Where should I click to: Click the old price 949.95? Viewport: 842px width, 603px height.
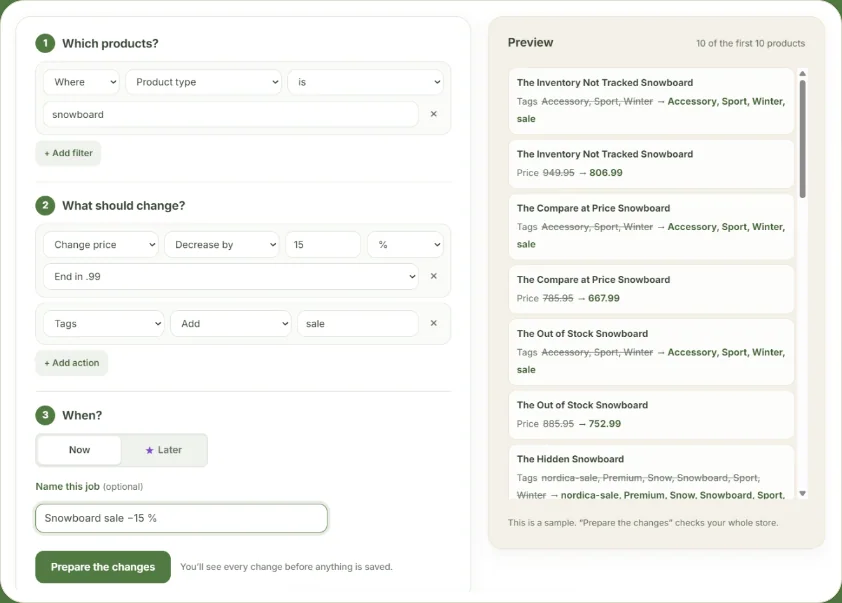point(558,173)
